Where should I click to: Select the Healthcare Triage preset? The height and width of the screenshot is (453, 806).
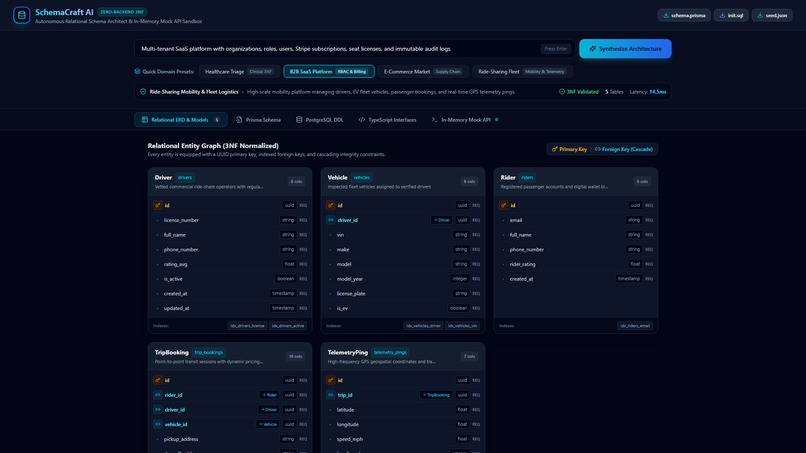239,71
